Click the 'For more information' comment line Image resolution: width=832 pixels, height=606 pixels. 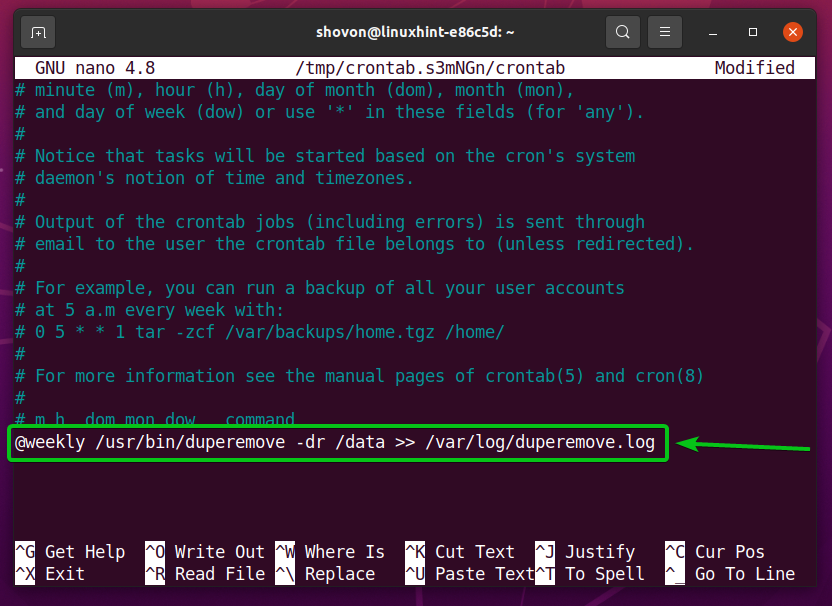click(x=359, y=376)
